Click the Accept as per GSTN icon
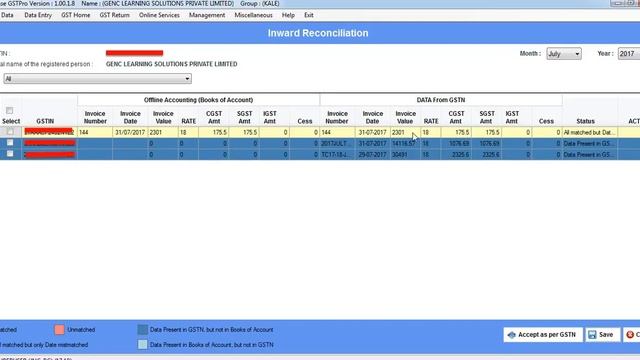The width and height of the screenshot is (640, 360). pyautogui.click(x=511, y=335)
